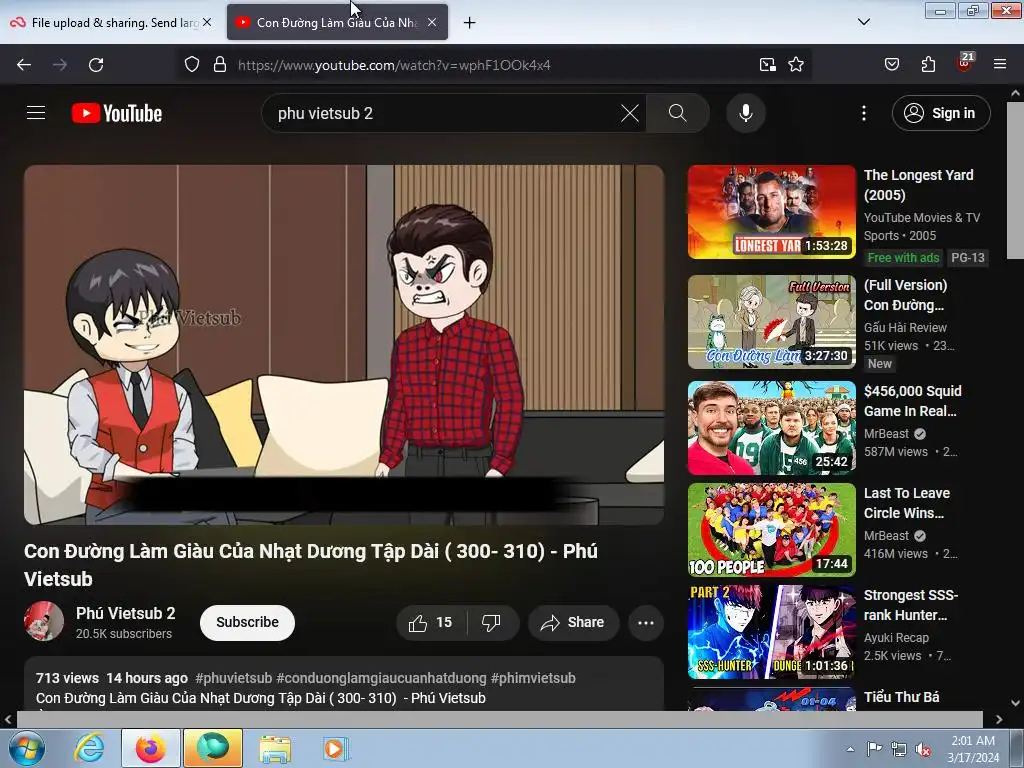The width and height of the screenshot is (1024, 768).
Task: Open Firefox application hamburger menu
Action: [x=999, y=65]
